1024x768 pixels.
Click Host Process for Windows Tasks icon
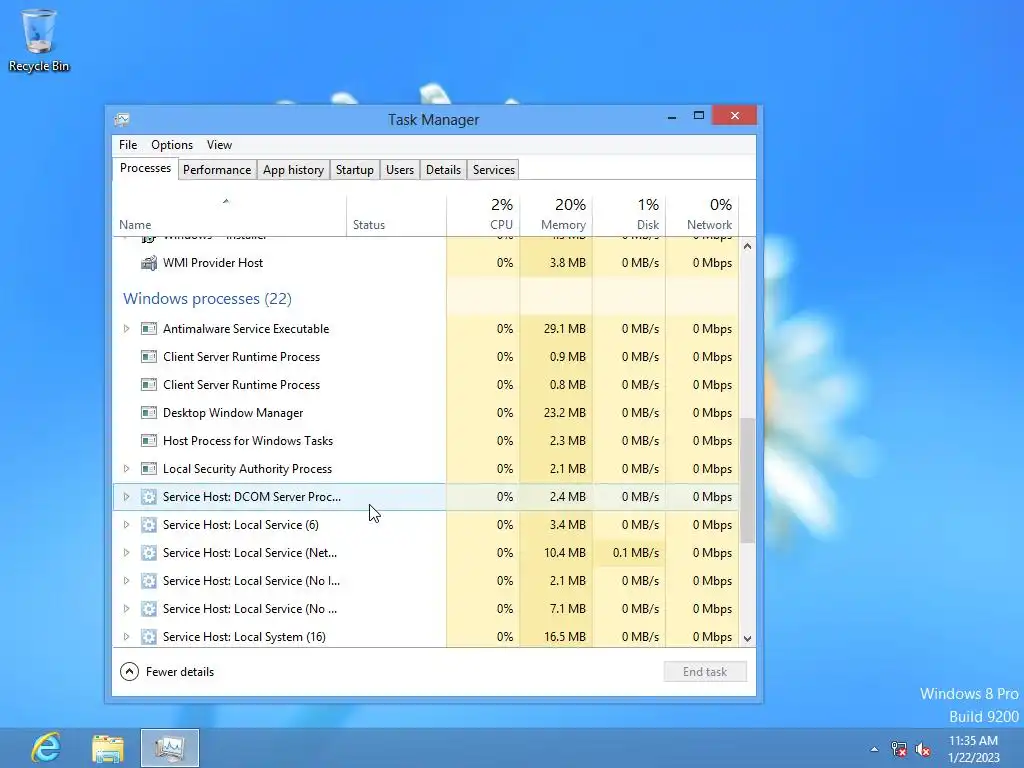149,441
